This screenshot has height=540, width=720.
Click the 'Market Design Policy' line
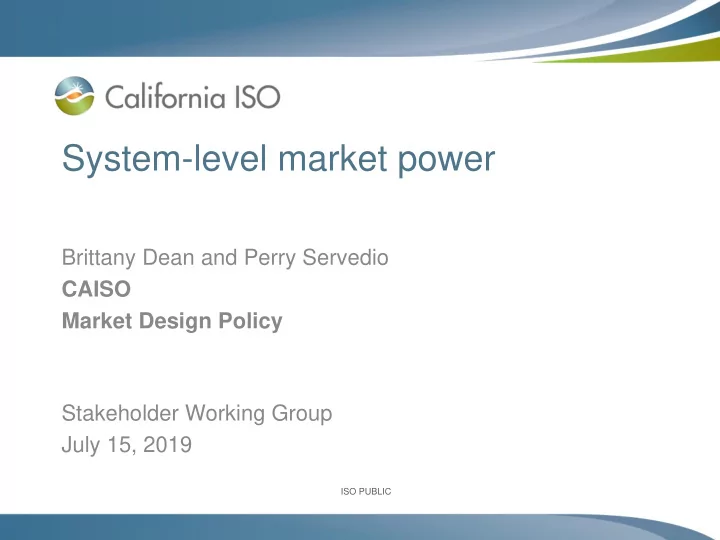pyautogui.click(x=172, y=321)
